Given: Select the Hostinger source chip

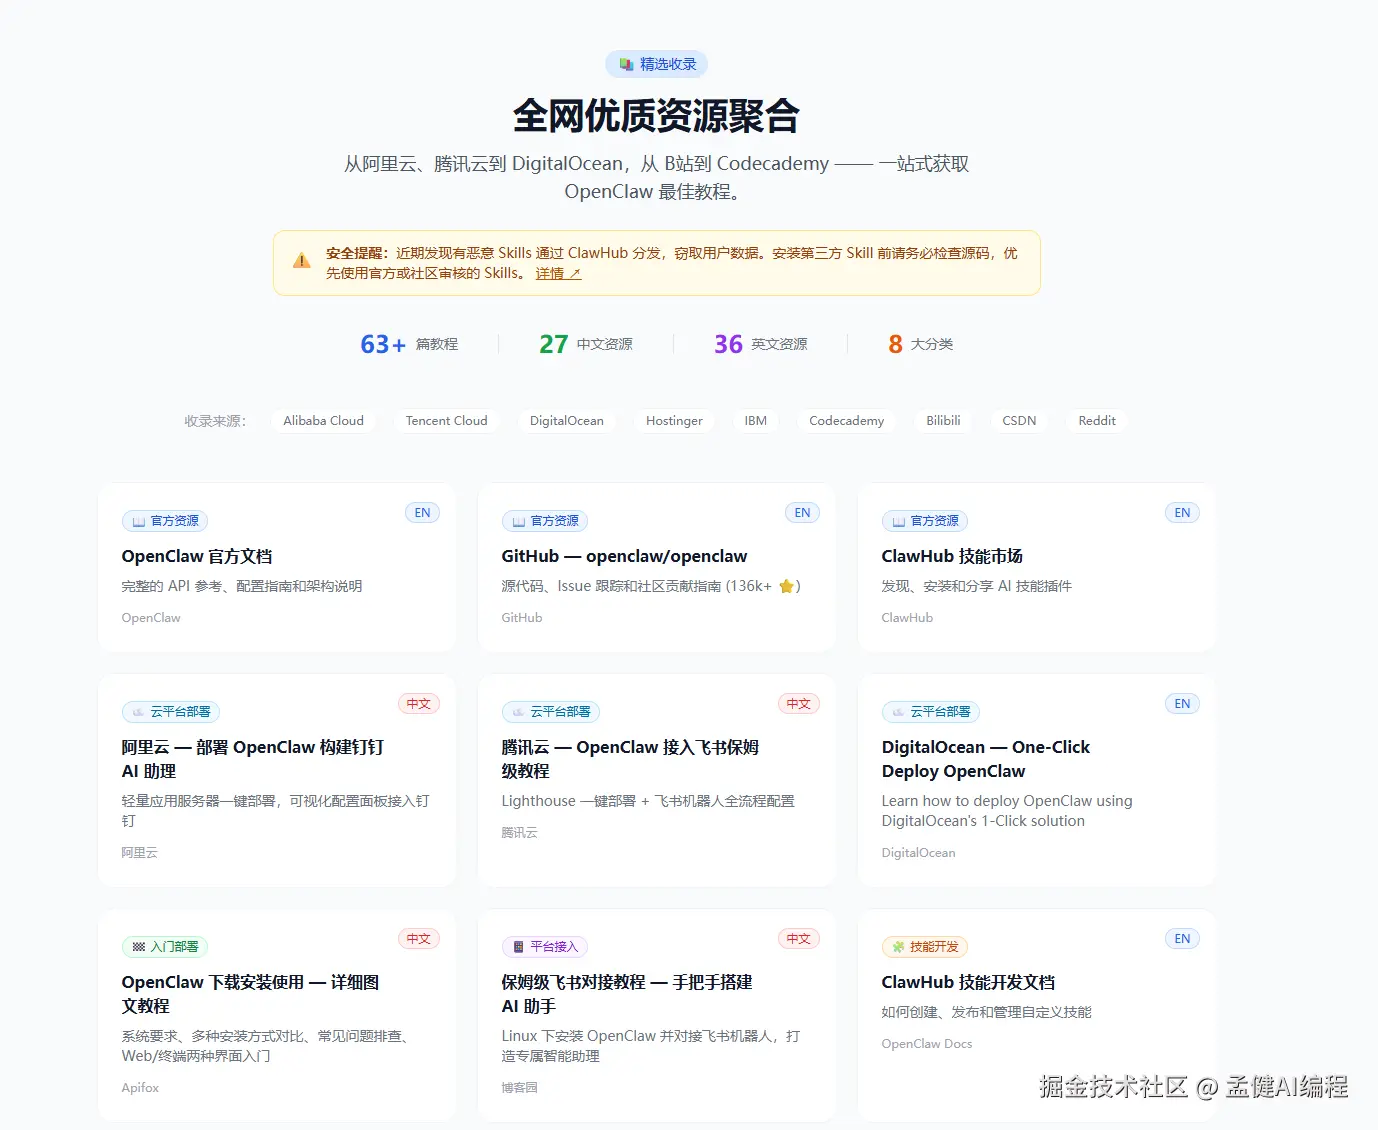Looking at the screenshot, I should coord(674,421).
